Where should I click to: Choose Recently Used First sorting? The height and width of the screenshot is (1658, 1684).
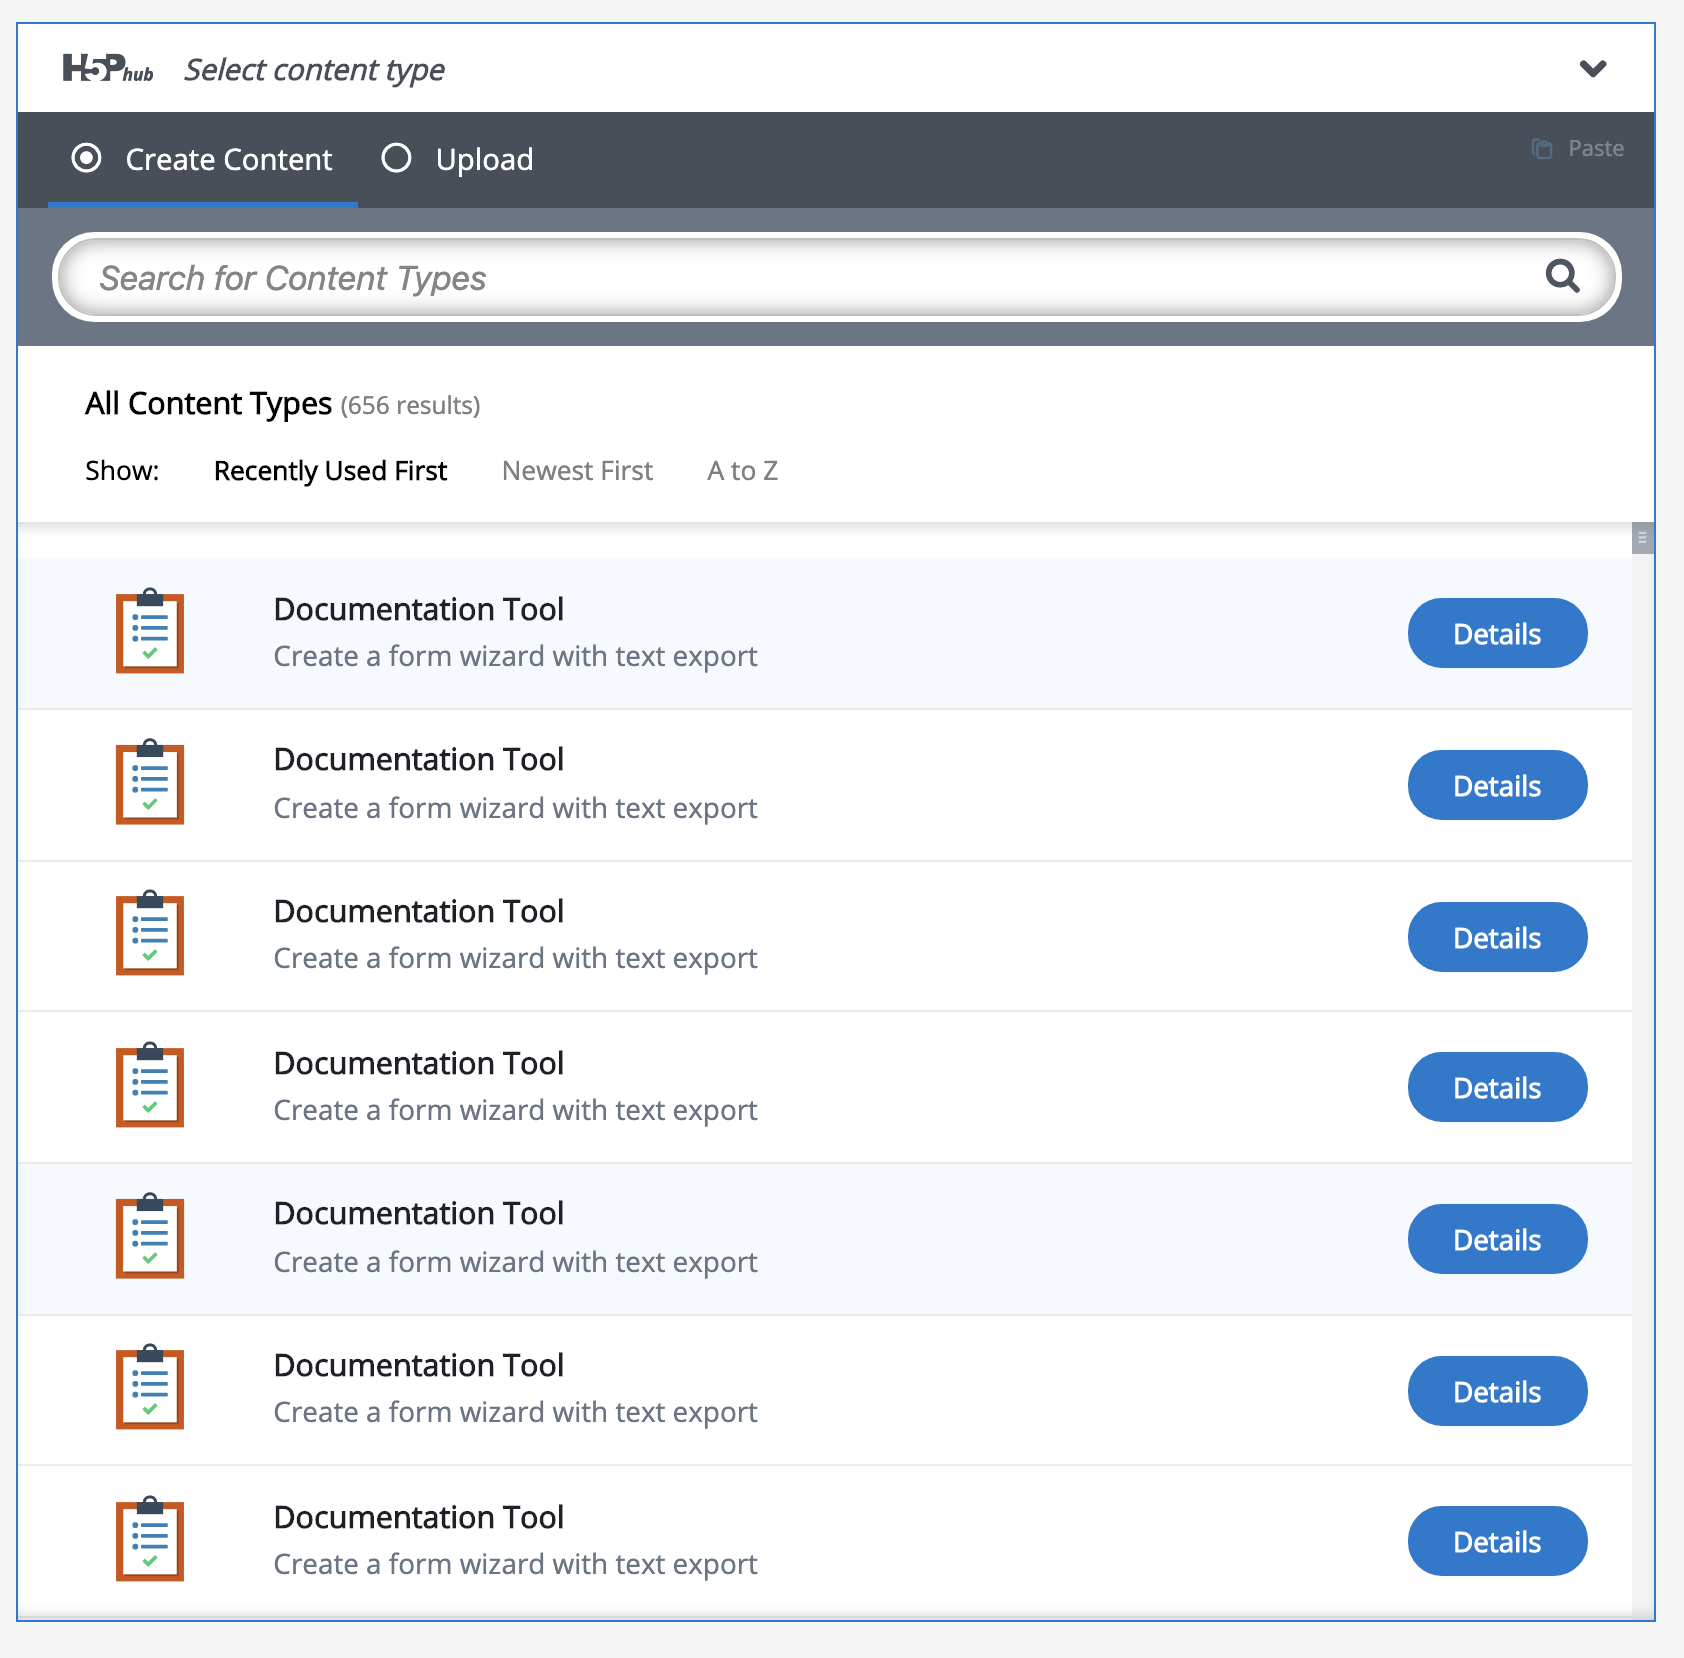tap(330, 471)
